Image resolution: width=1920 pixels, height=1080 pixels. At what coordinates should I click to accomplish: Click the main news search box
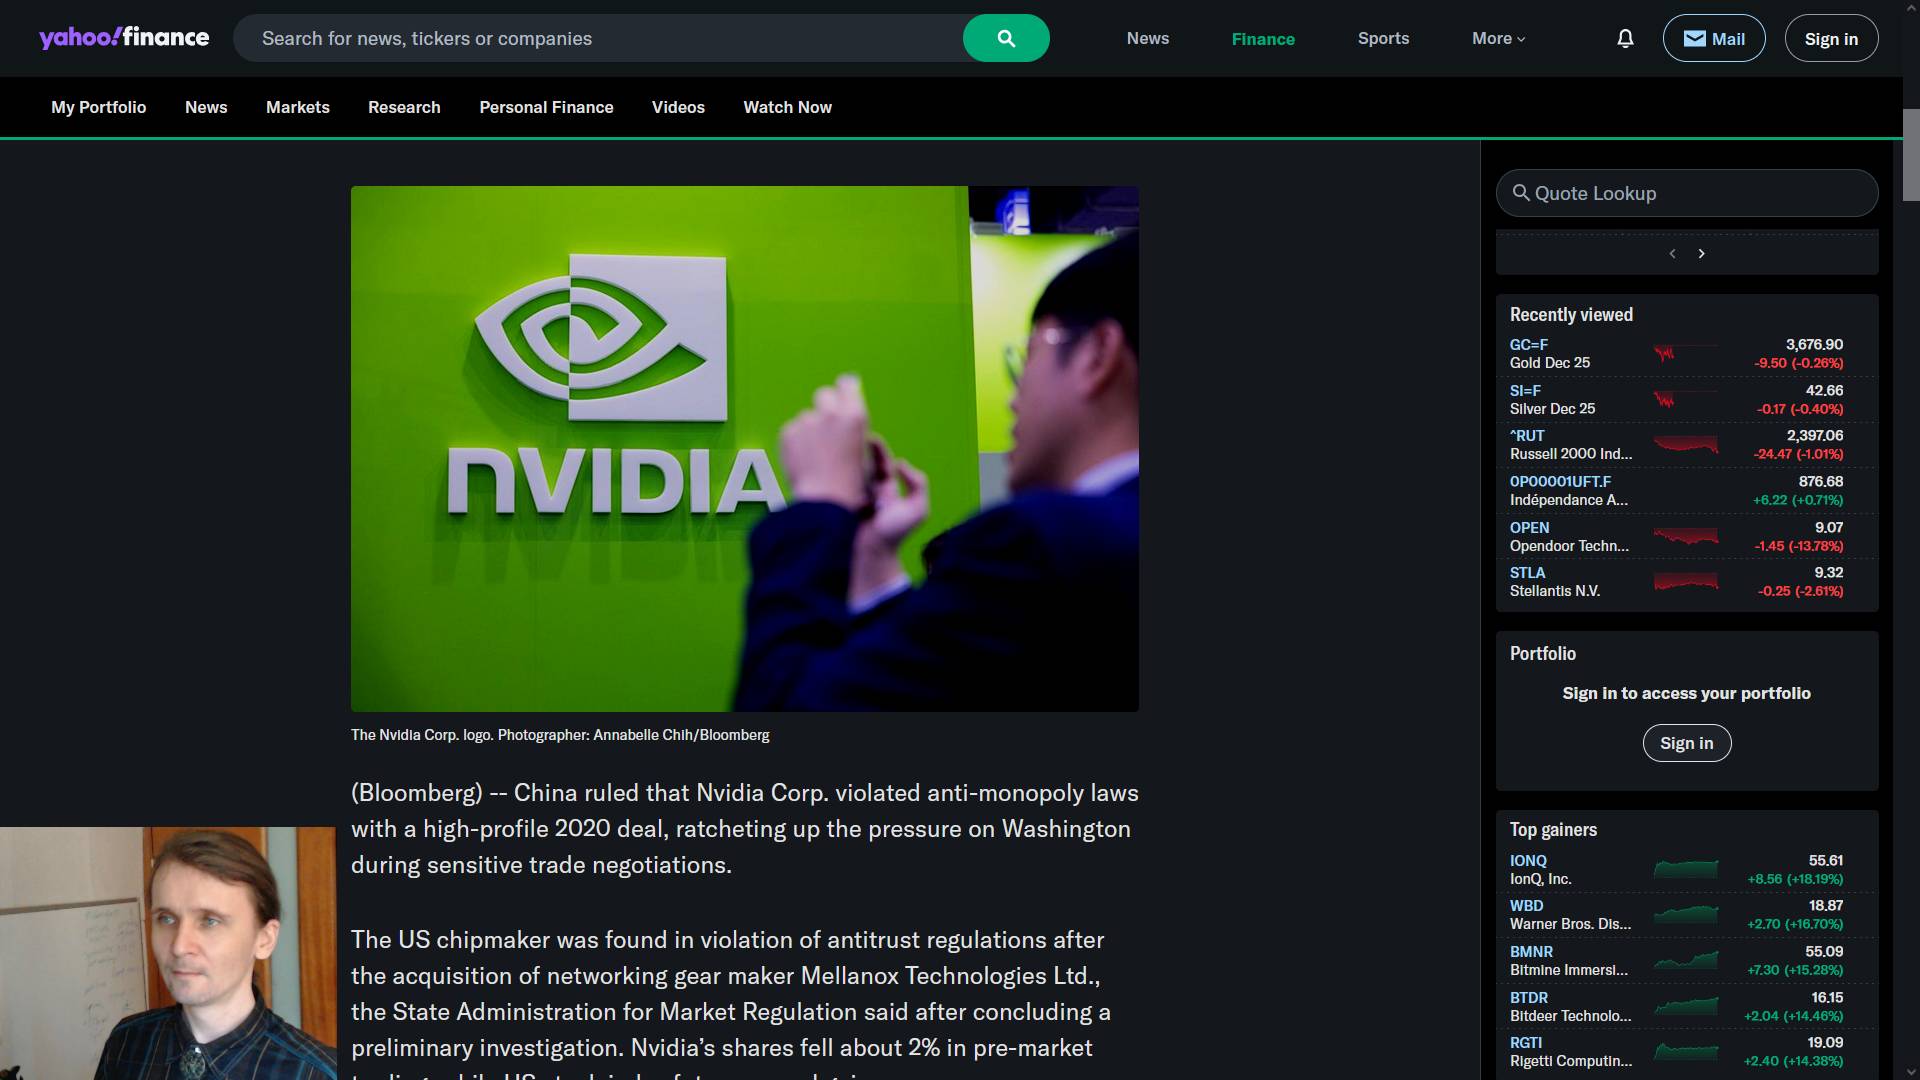pos(600,39)
